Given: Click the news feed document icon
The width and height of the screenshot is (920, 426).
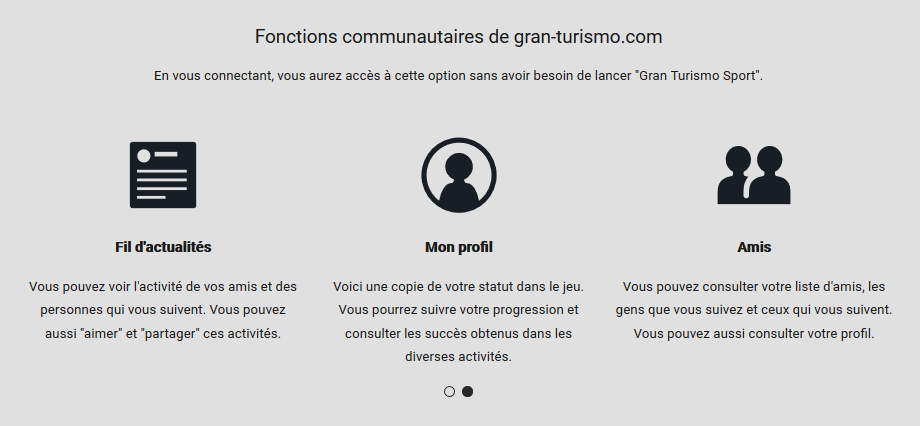Looking at the screenshot, I should [x=163, y=175].
